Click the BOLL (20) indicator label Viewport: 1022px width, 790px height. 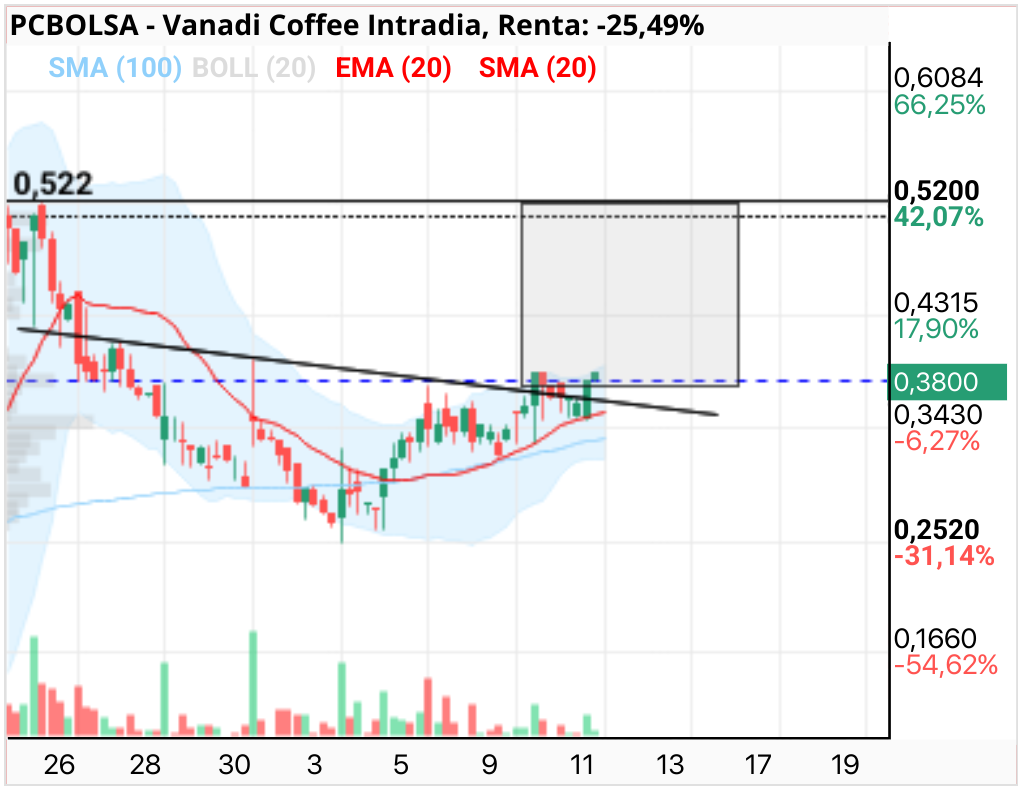[254, 68]
